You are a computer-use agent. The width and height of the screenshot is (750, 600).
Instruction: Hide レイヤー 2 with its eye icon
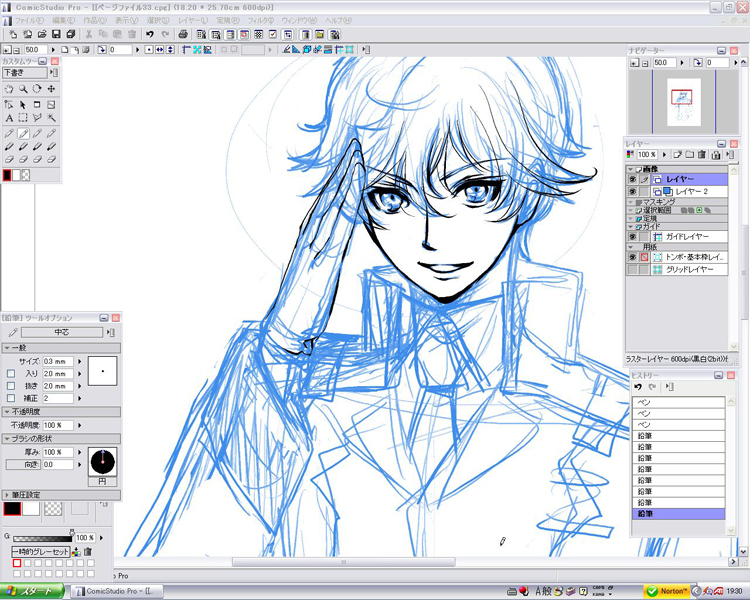click(x=632, y=191)
